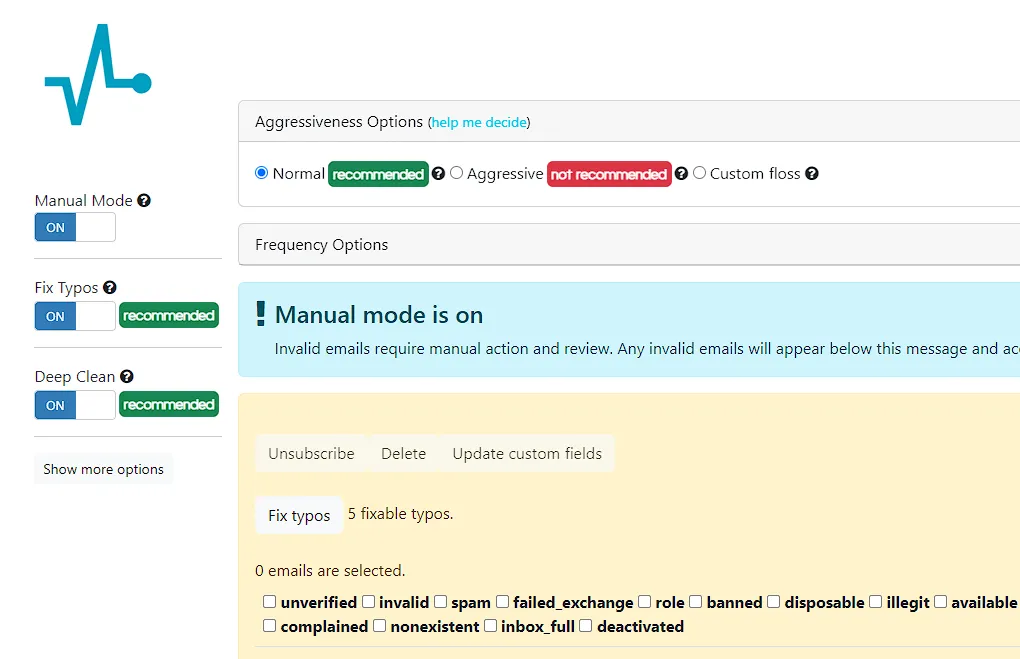This screenshot has height=659, width=1020.
Task: Open help icon next to not recommended badge
Action: (x=681, y=174)
